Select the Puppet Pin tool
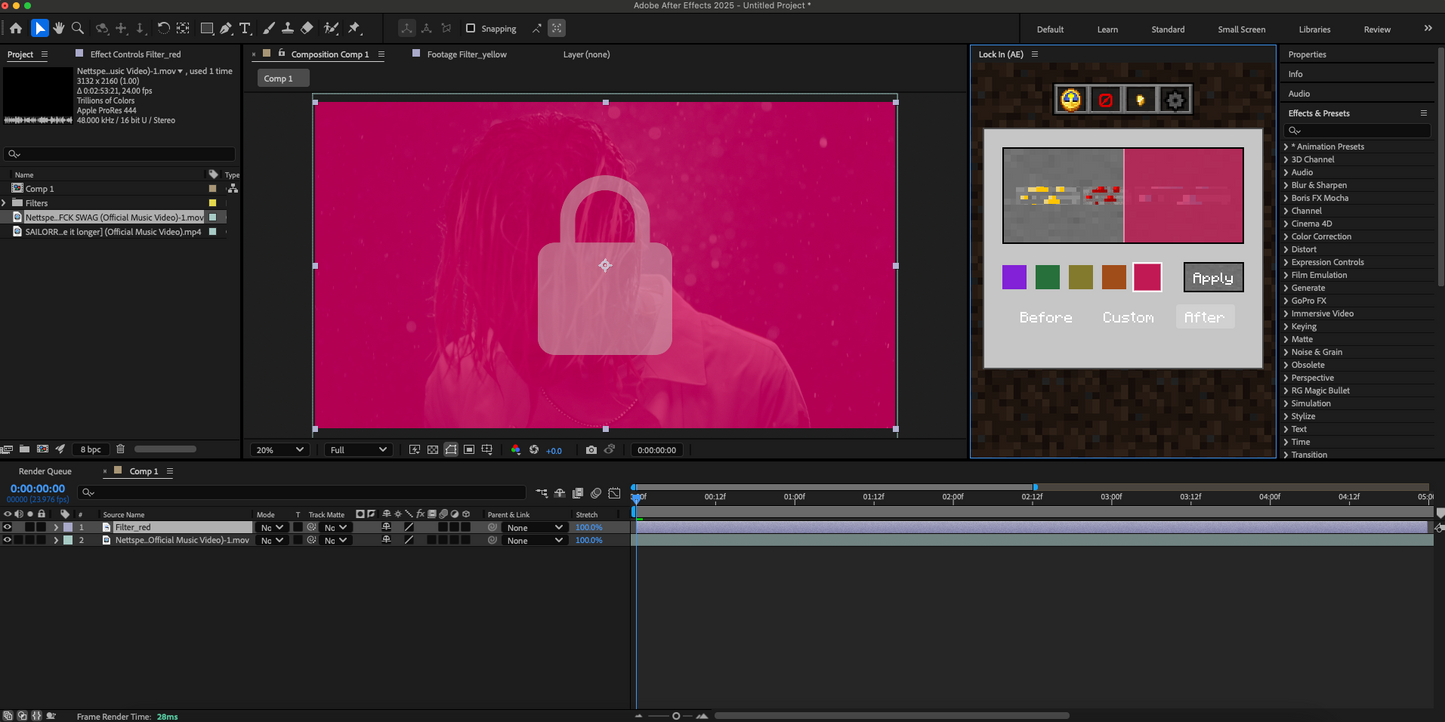Screen dimensions: 1445x722 coord(353,28)
